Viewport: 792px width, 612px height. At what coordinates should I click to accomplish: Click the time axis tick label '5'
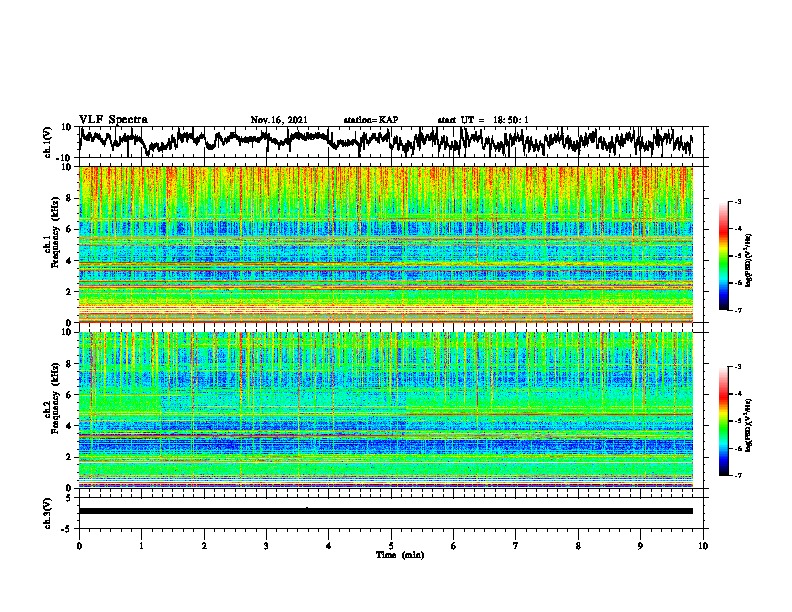pyautogui.click(x=391, y=546)
